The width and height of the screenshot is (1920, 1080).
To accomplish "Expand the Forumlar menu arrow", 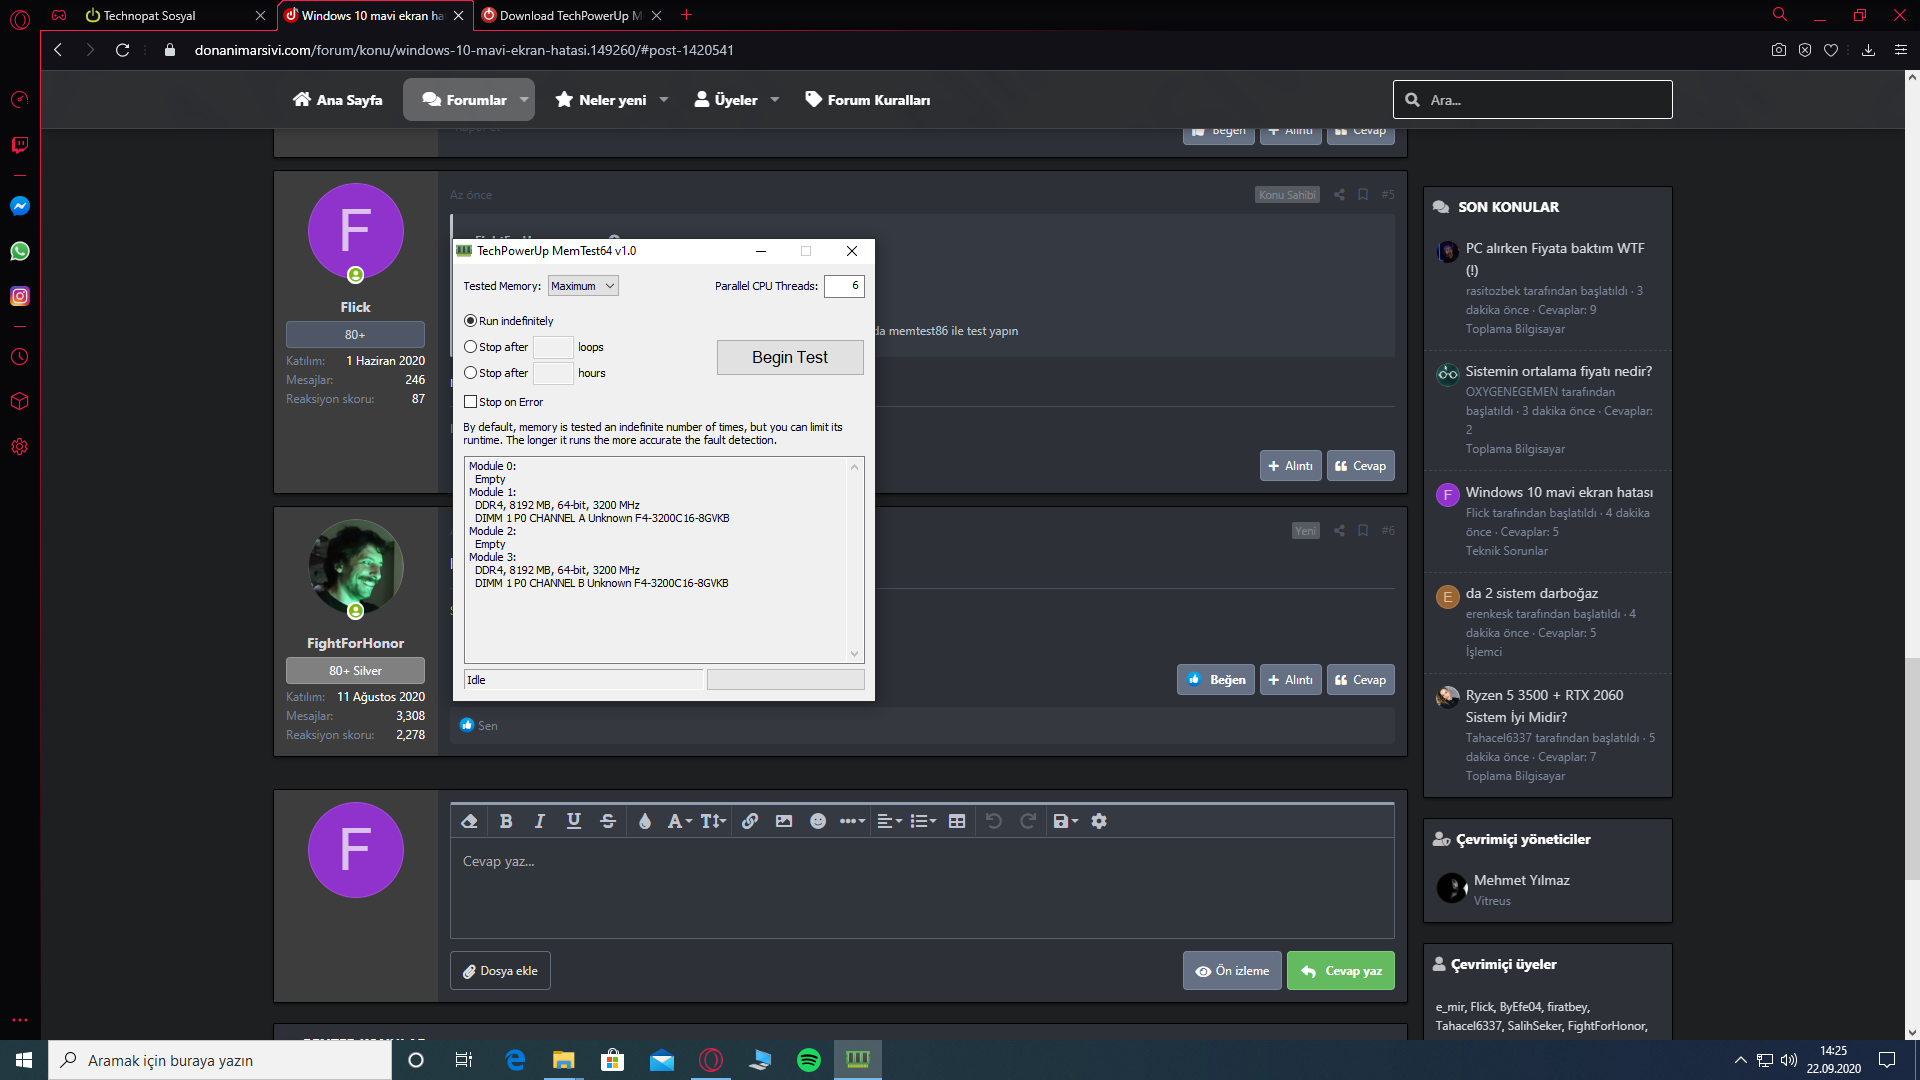I will click(523, 100).
